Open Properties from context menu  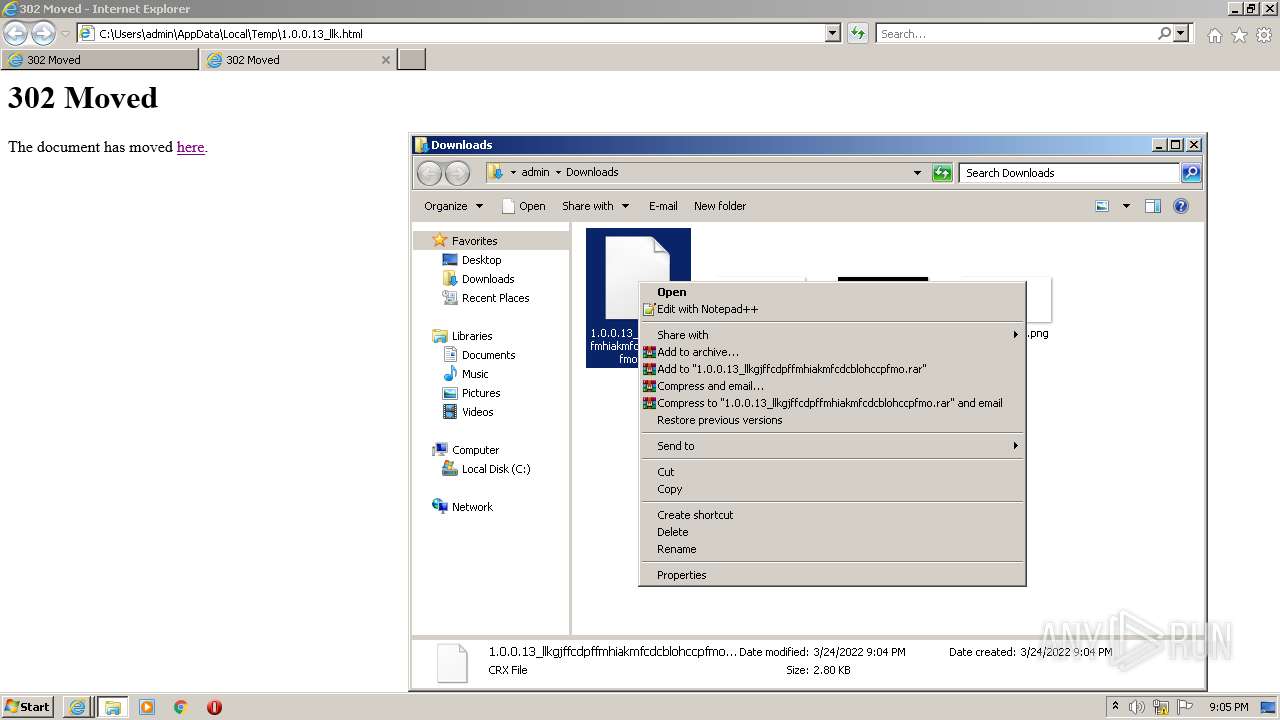click(832, 575)
